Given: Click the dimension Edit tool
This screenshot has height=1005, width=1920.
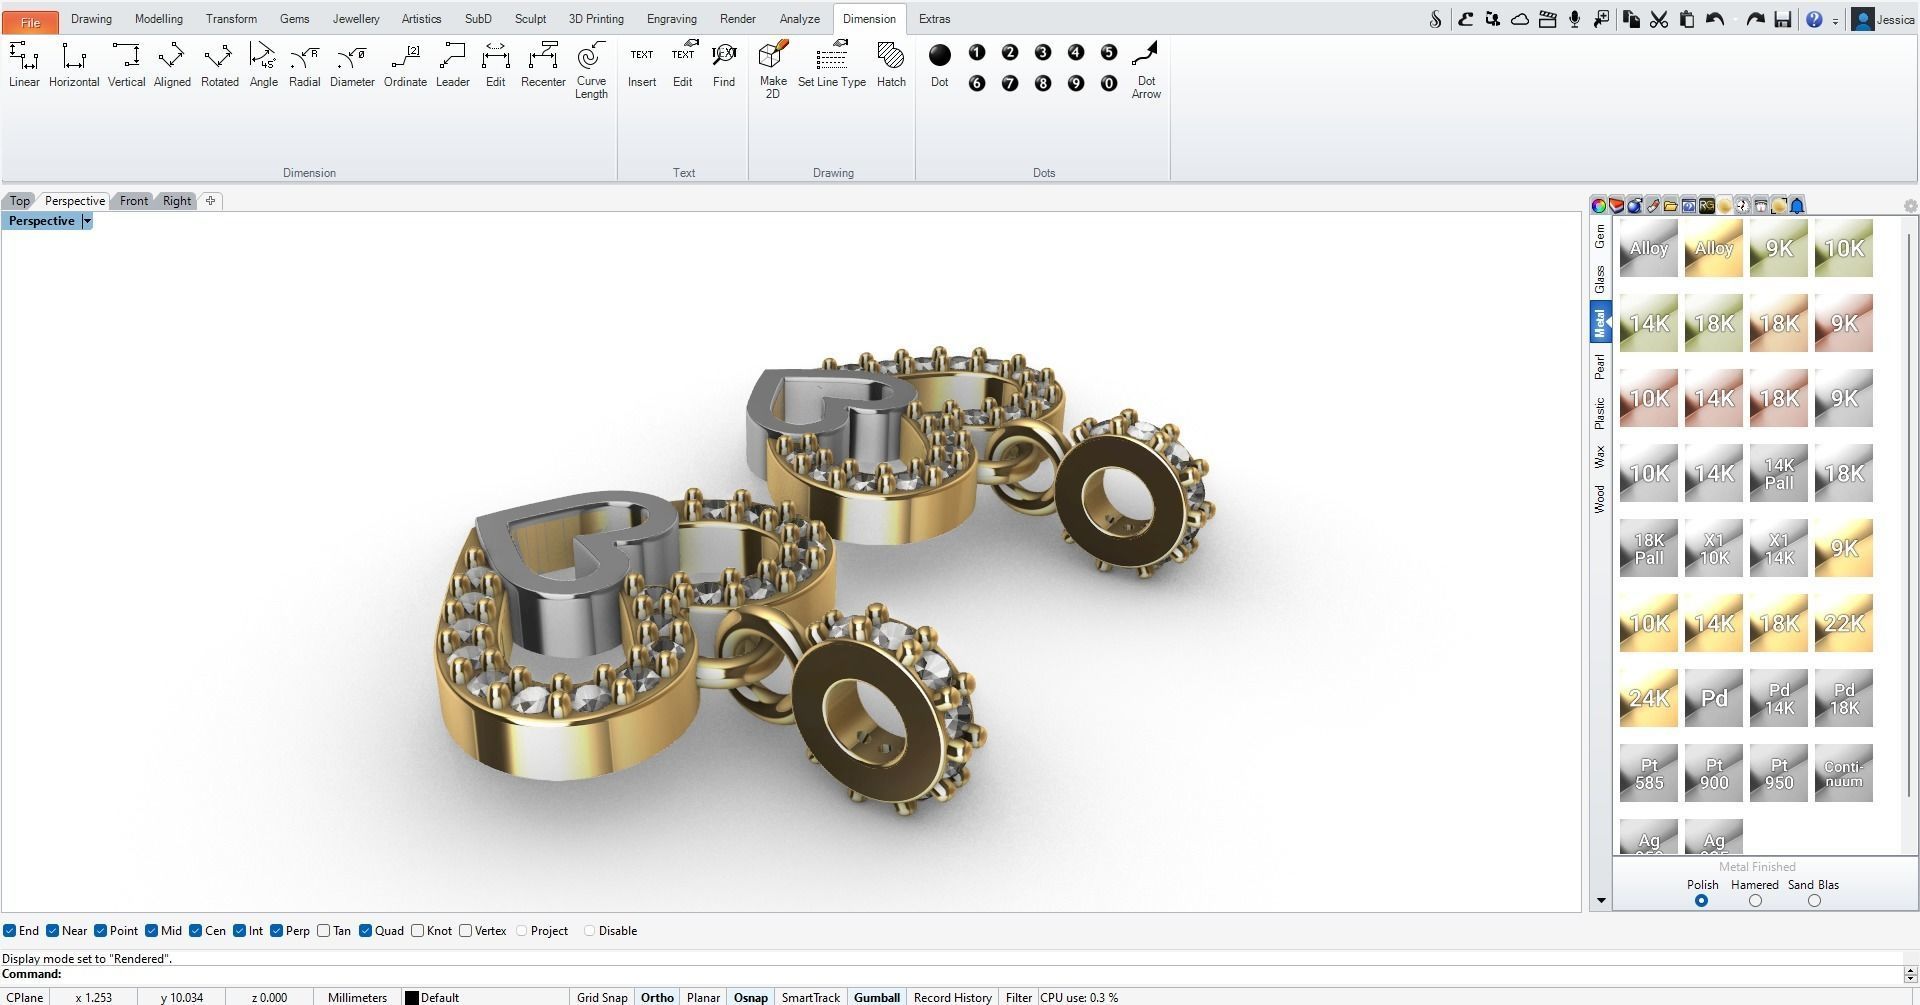Looking at the screenshot, I should pyautogui.click(x=495, y=65).
